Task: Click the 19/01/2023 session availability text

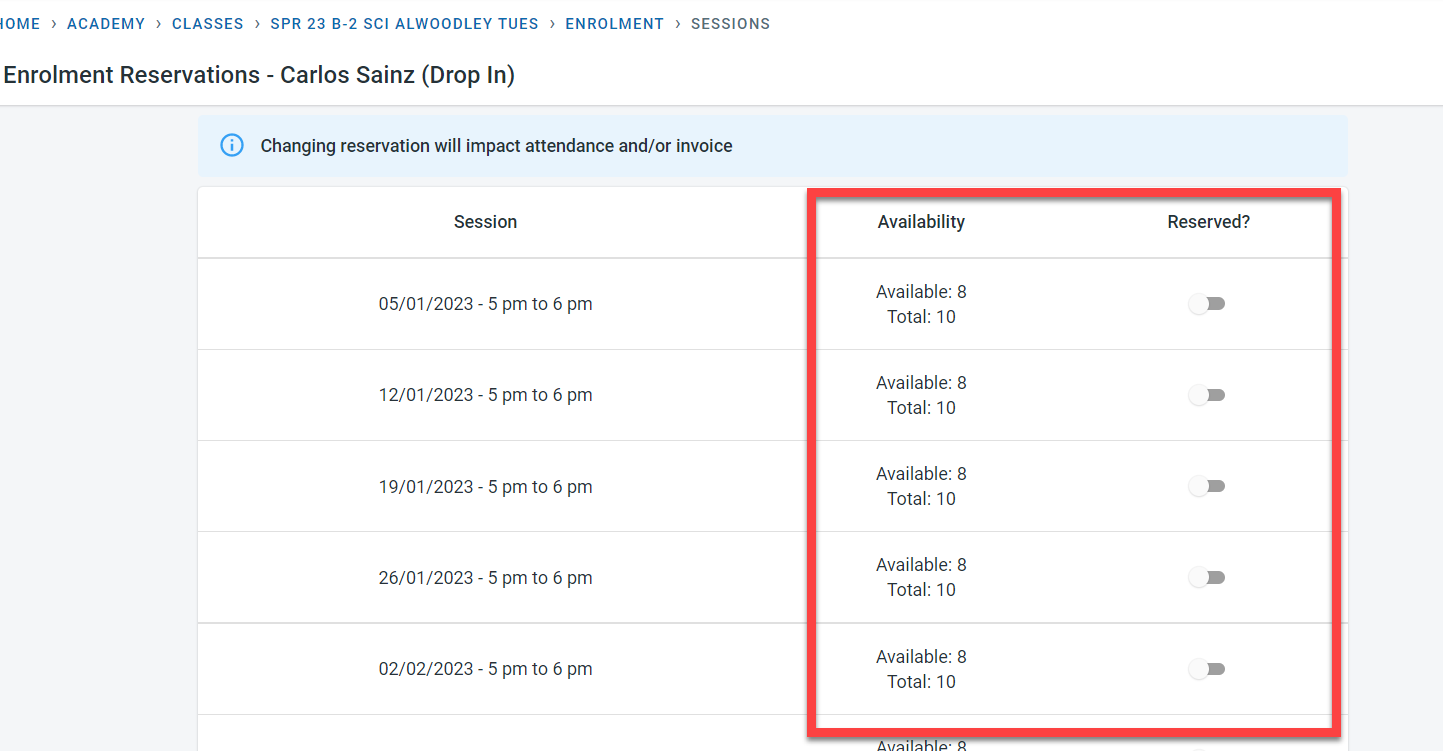Action: point(921,486)
